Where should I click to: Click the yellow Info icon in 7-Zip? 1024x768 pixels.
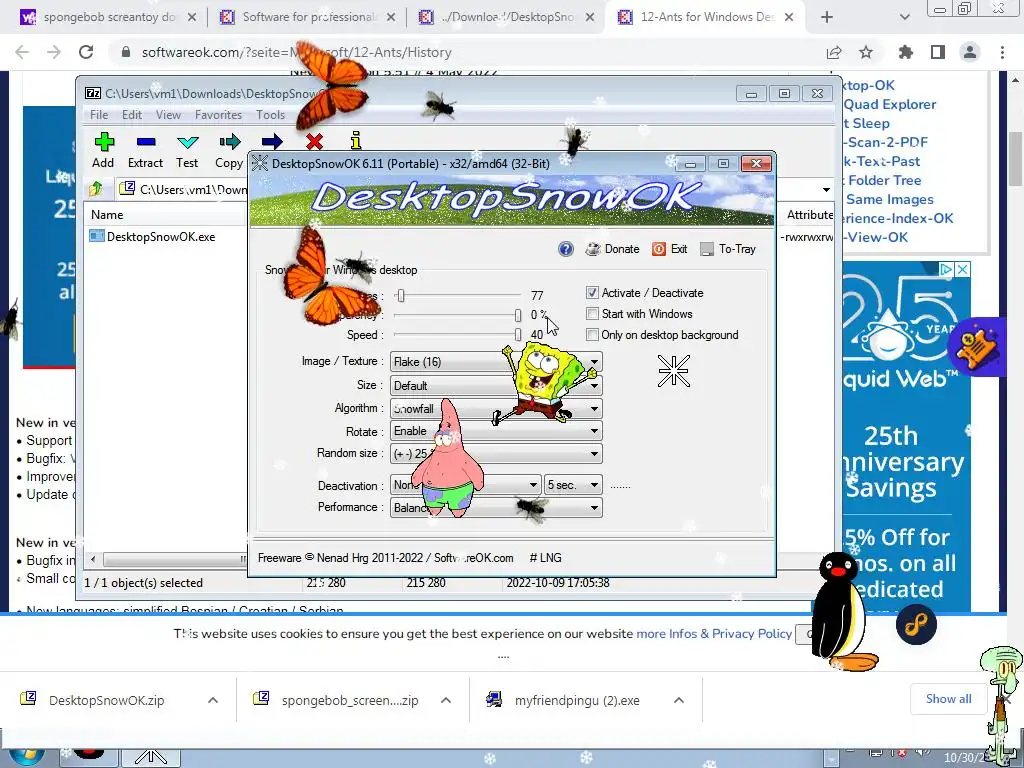(x=356, y=140)
